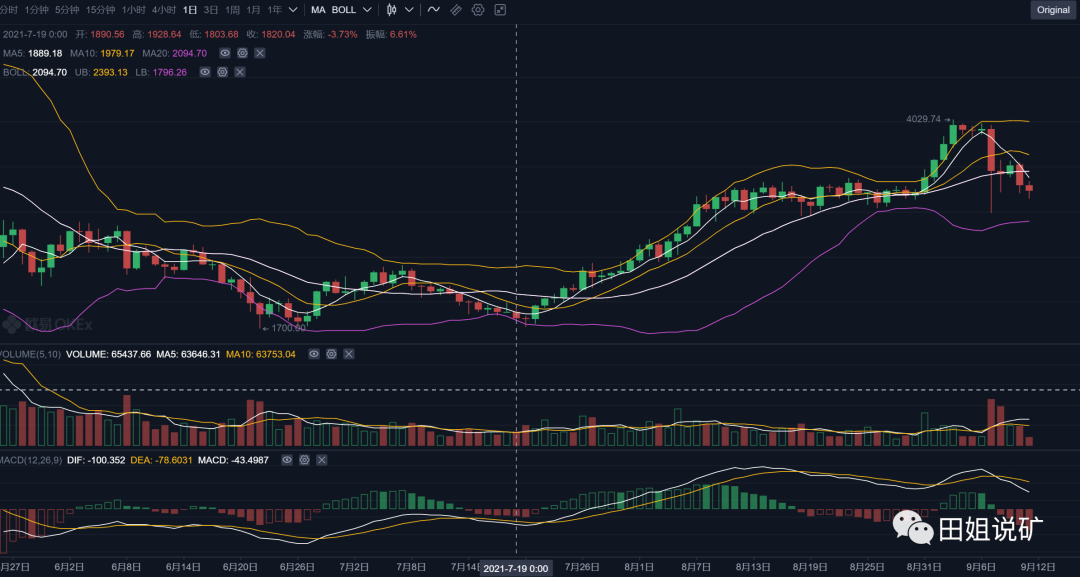Click the UB value 2393.13

point(110,72)
